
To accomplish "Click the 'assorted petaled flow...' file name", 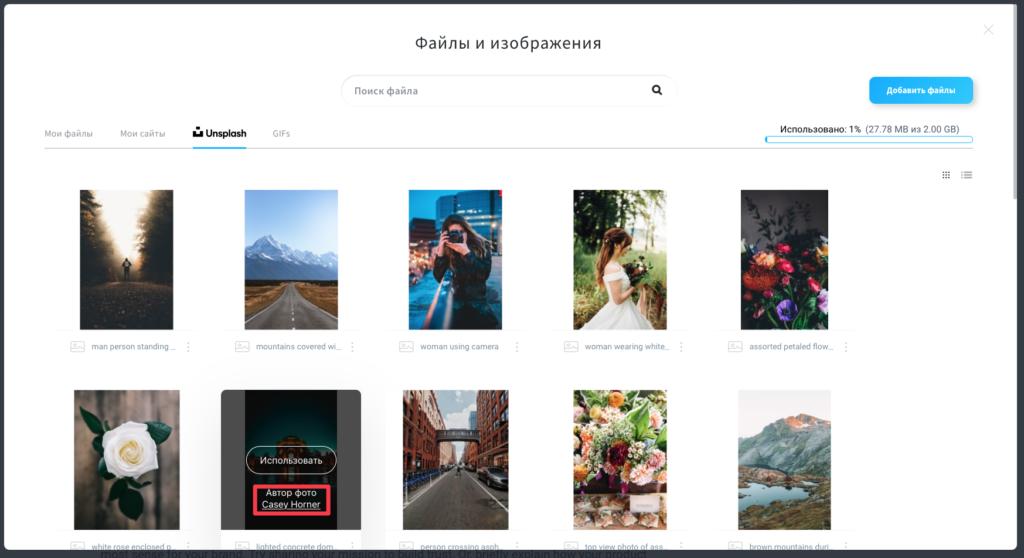I will click(792, 347).
